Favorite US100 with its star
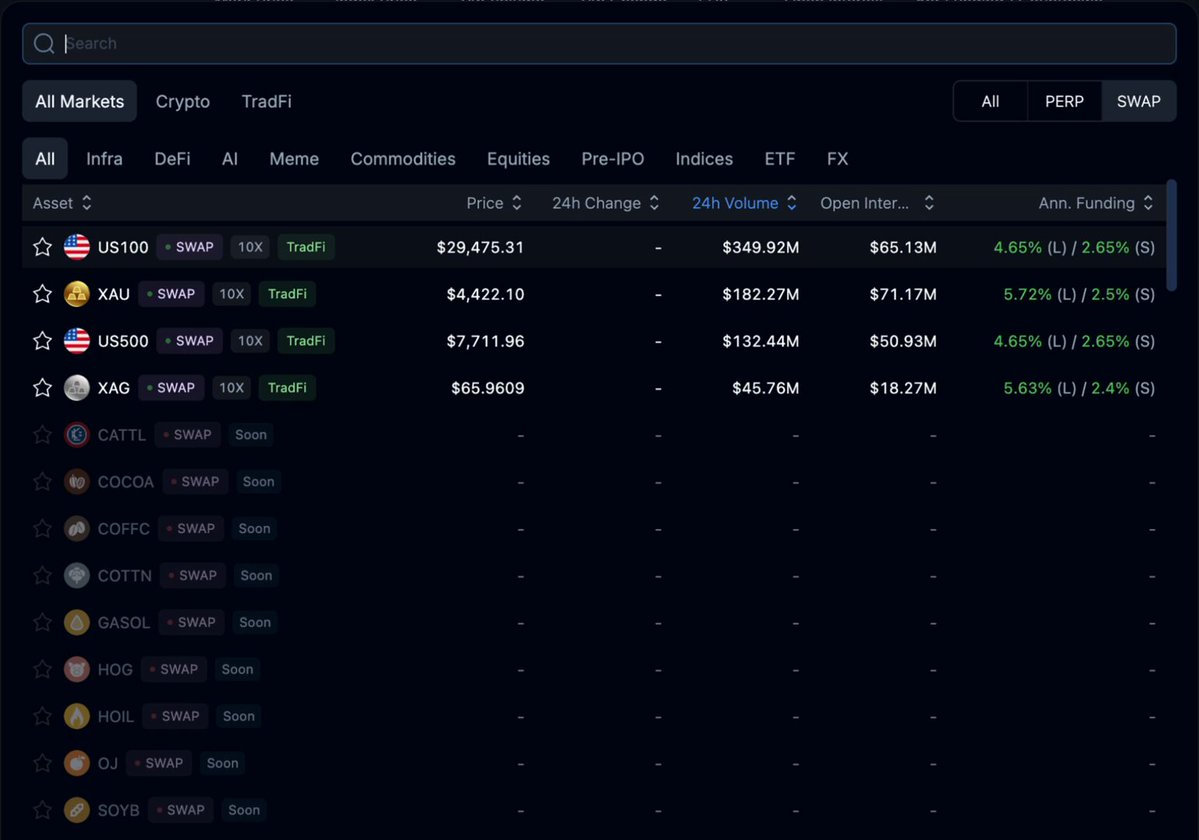 [x=43, y=247]
